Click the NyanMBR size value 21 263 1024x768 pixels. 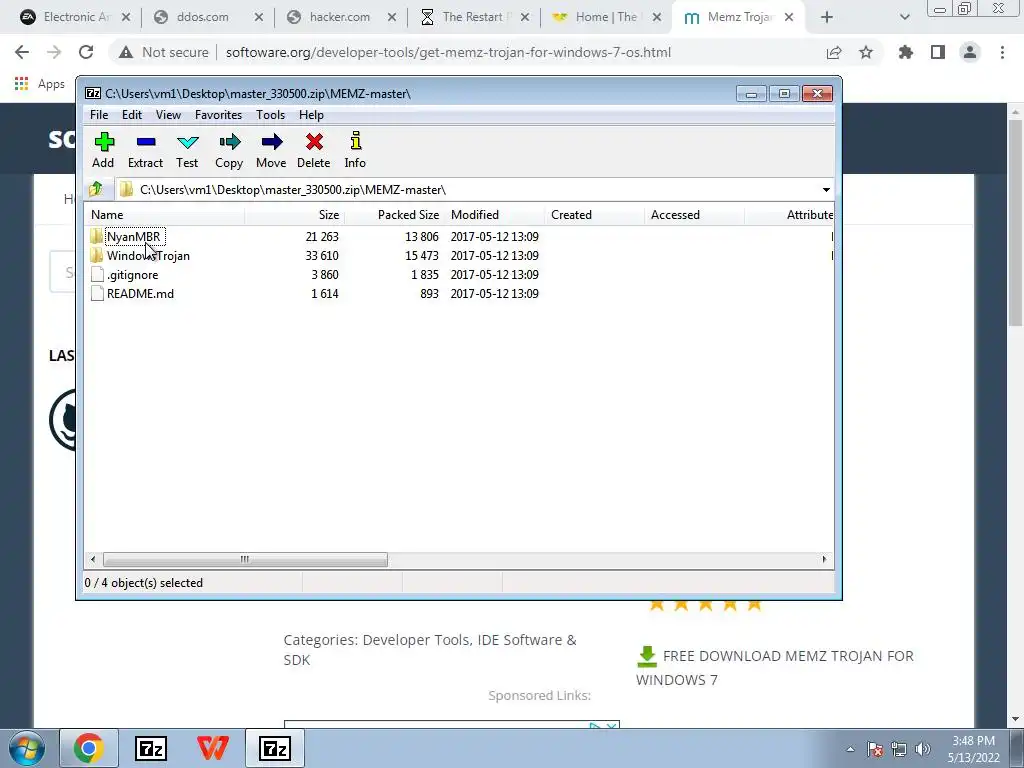pyautogui.click(x=322, y=236)
